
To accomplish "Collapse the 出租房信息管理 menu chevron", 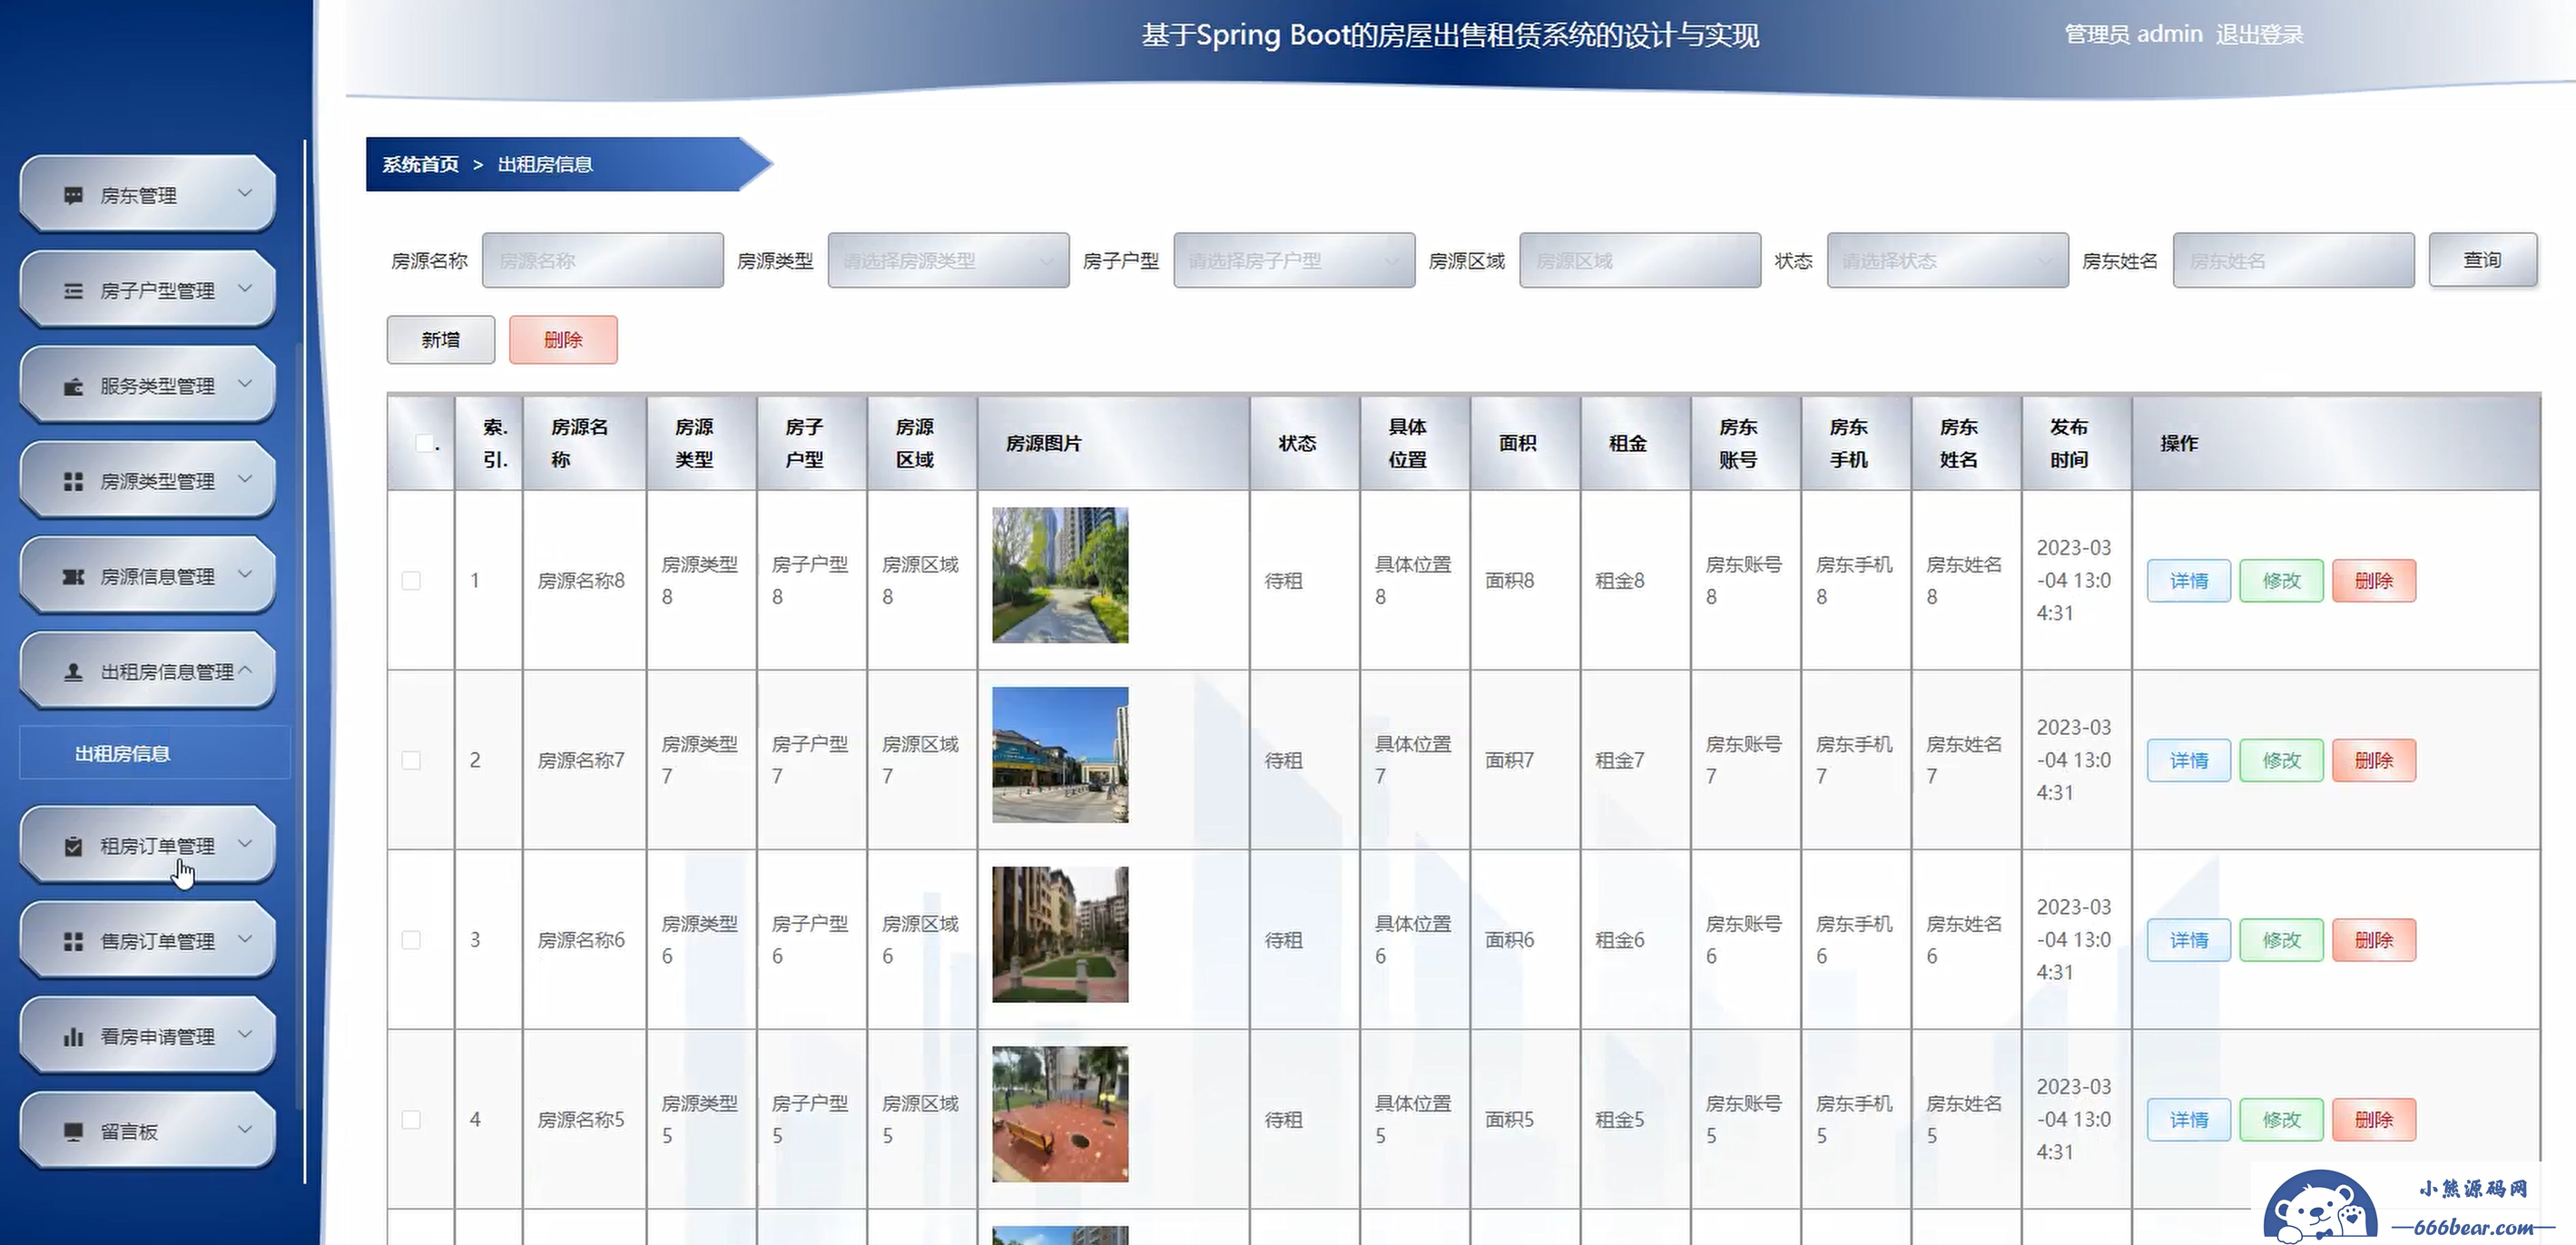I will 245,670.
